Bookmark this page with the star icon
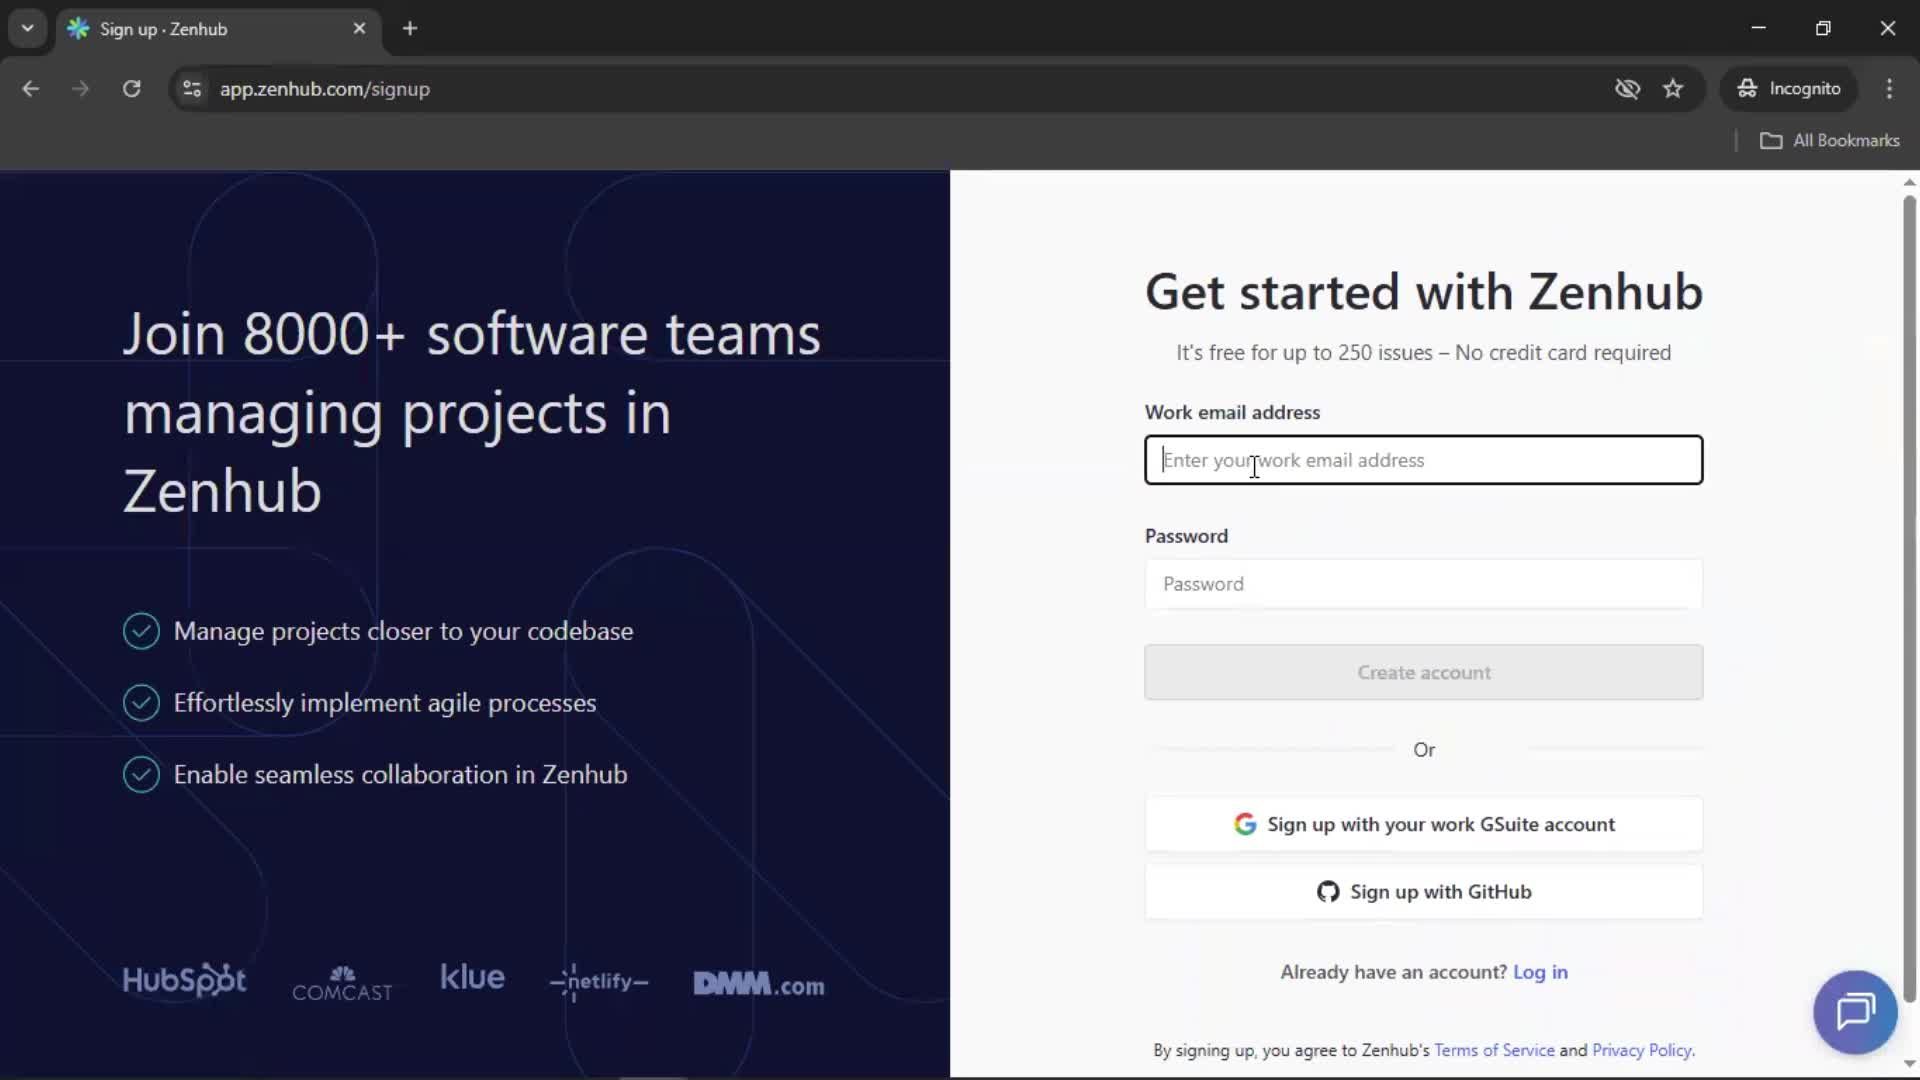Screen dimensions: 1920x1080 (x=1674, y=89)
